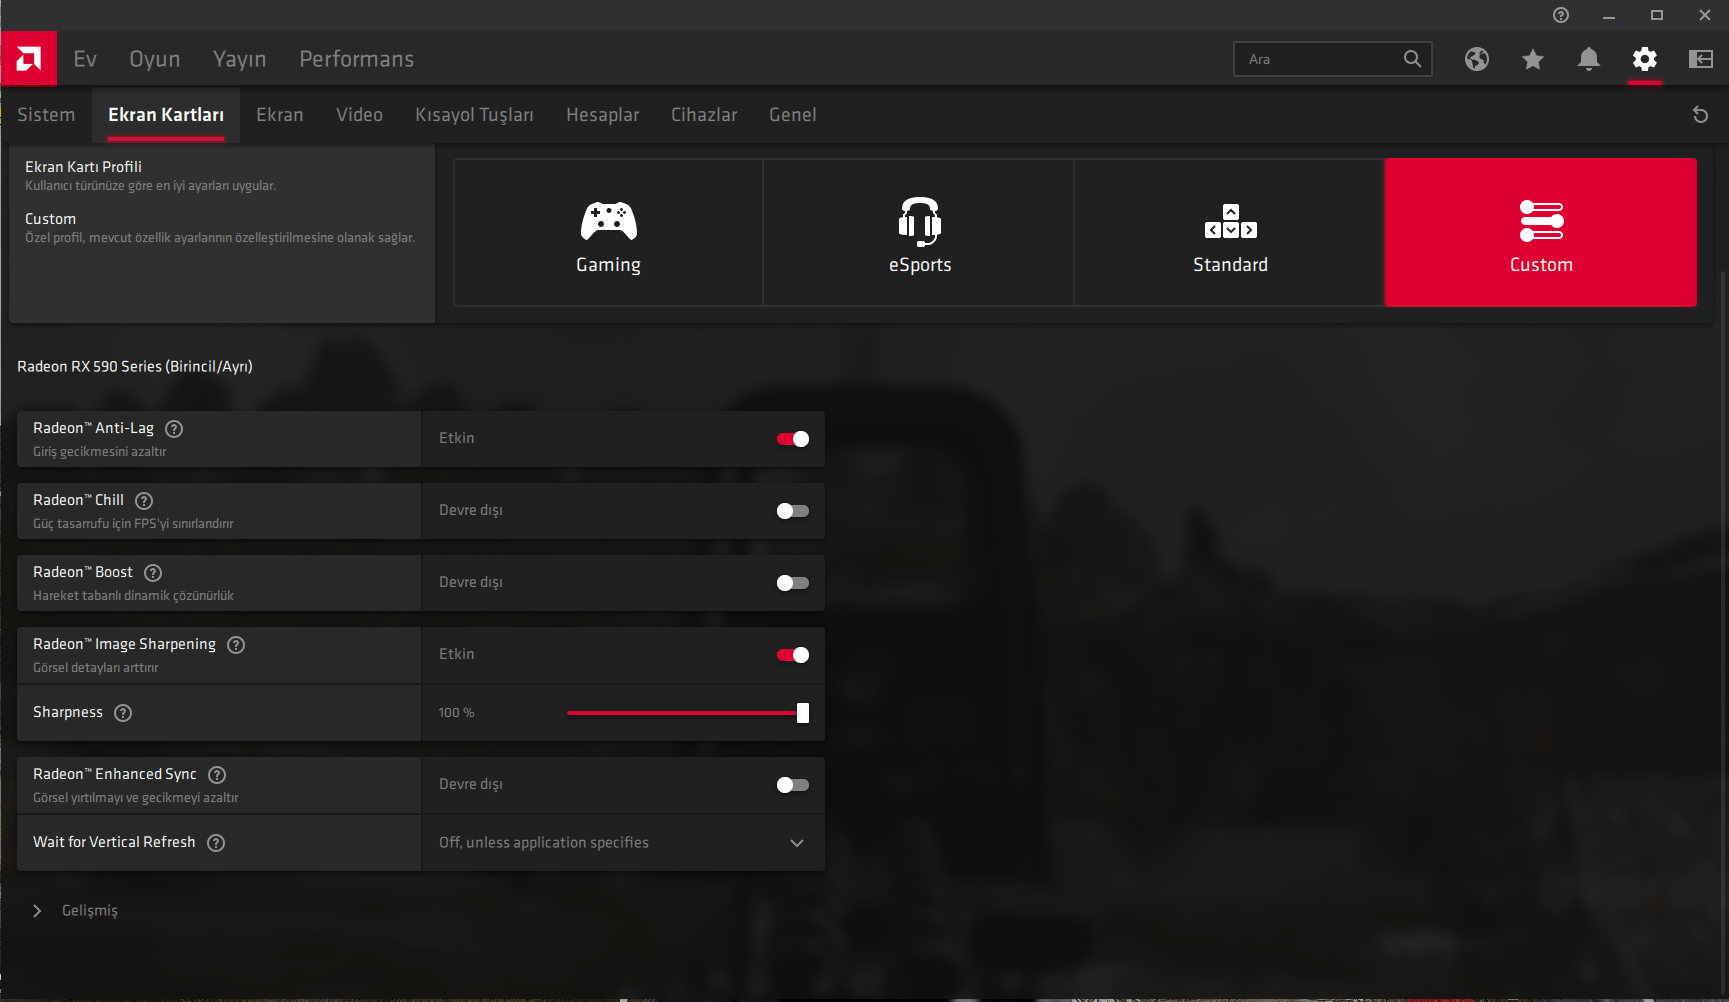This screenshot has height=1002, width=1729.
Task: Enable Radeon Boost toggle
Action: [x=793, y=583]
